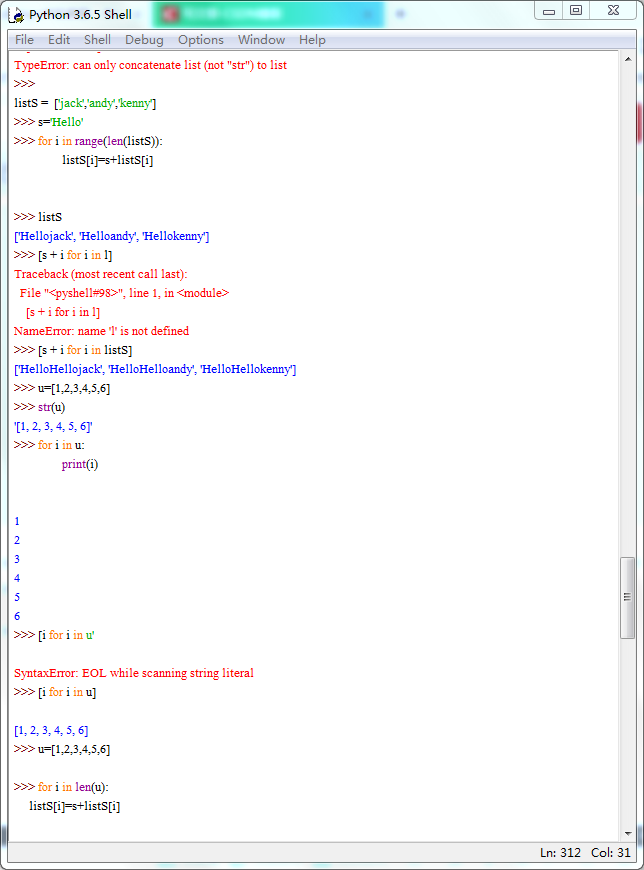Screen dimensions: 644x870
Task: Click the 'Col: 31' status bar entry
Action: click(x=611, y=853)
